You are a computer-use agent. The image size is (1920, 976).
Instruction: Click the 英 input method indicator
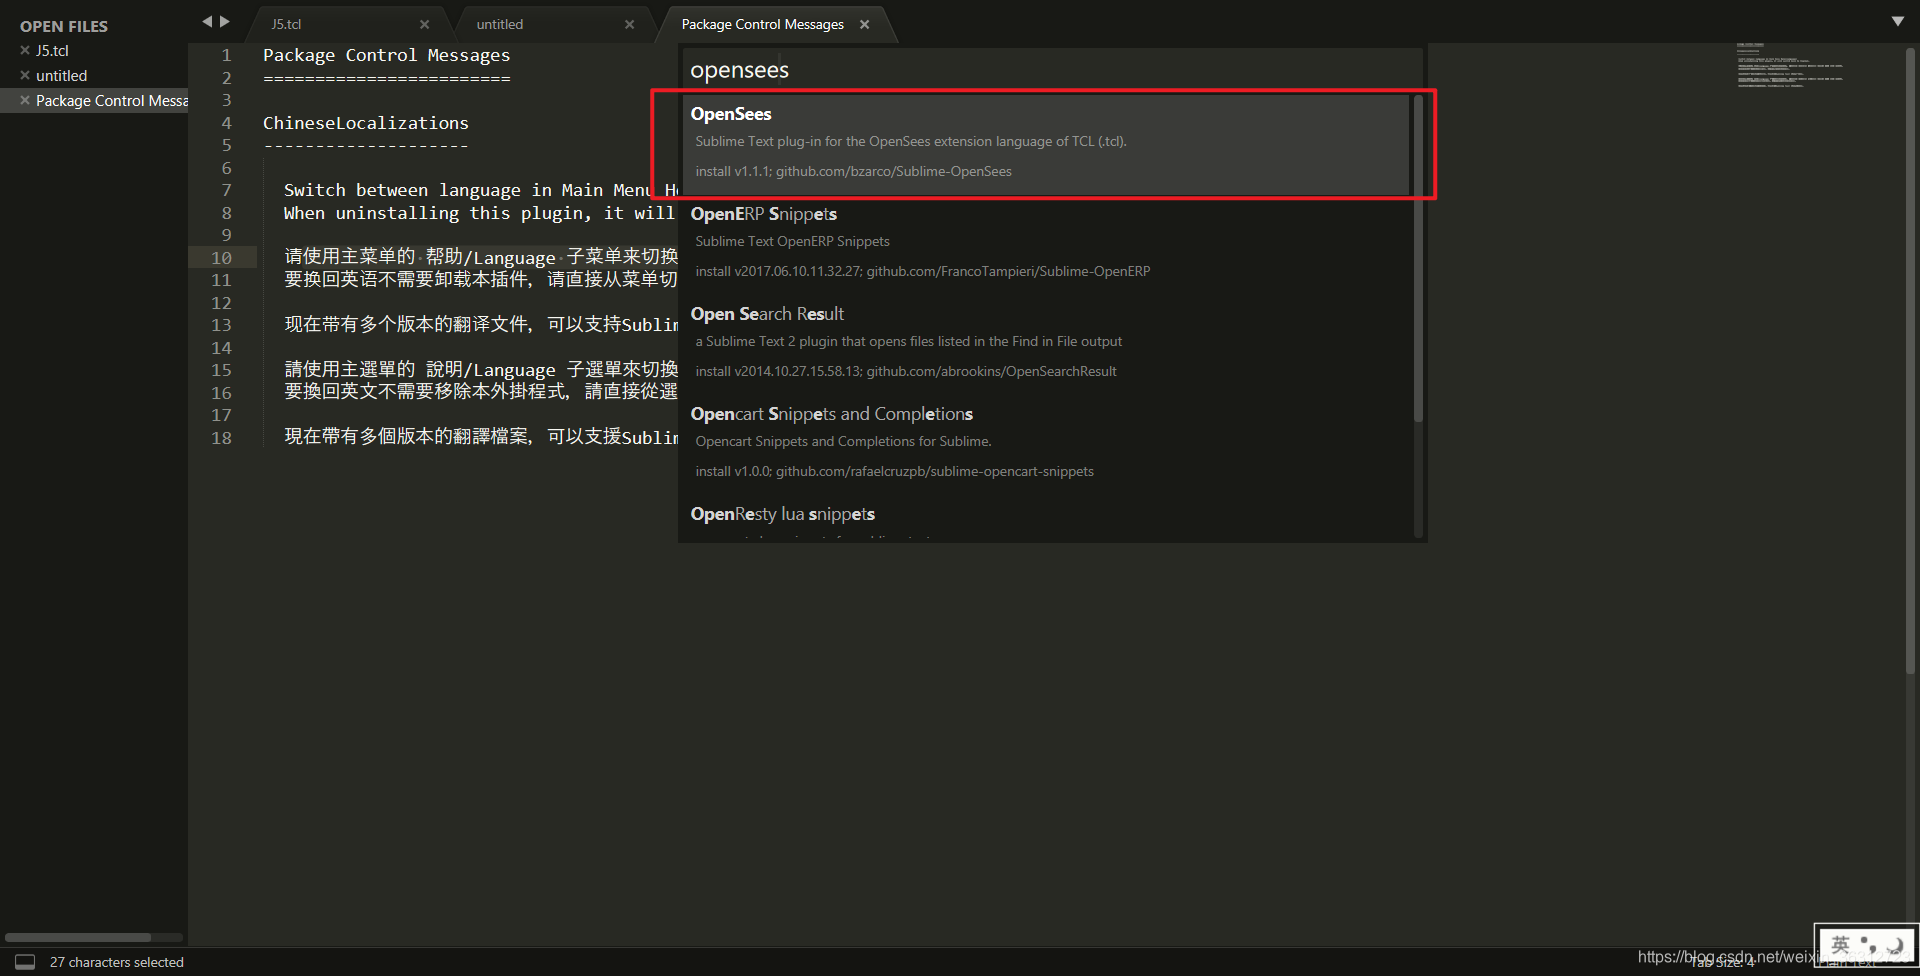click(1840, 945)
